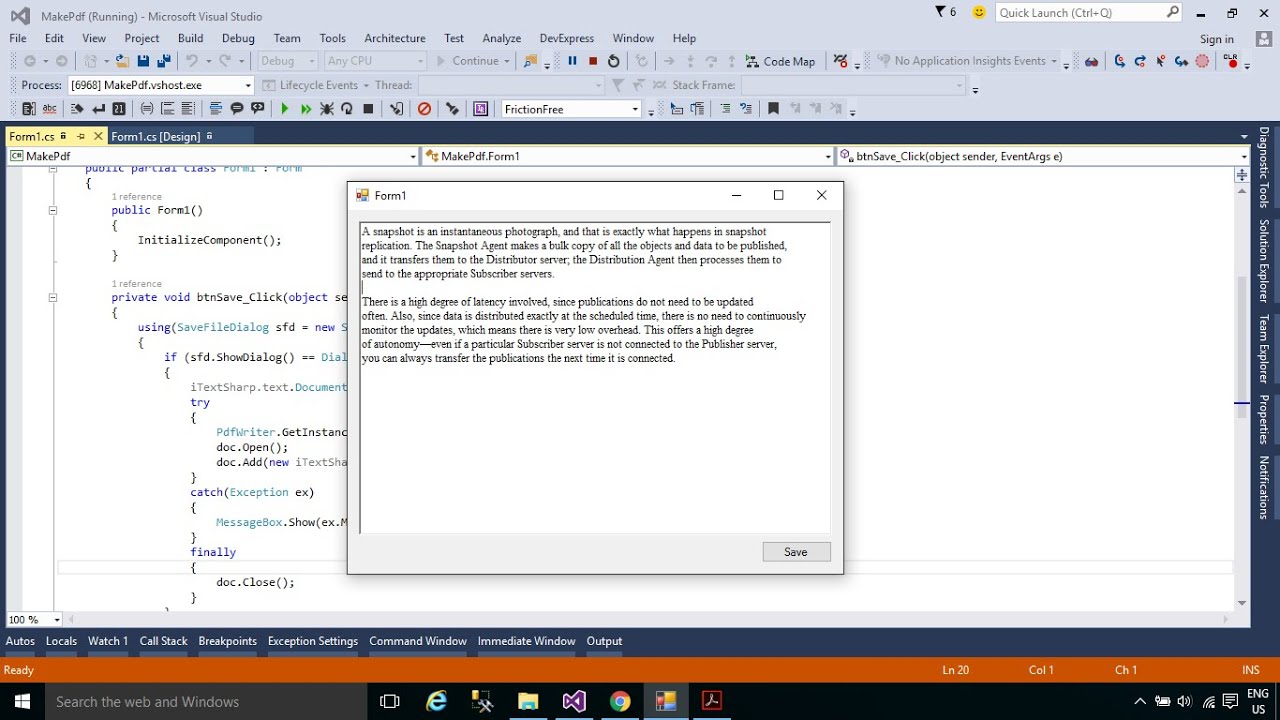Click the Save button in Form1
Image resolution: width=1280 pixels, height=720 pixels.
coord(796,552)
